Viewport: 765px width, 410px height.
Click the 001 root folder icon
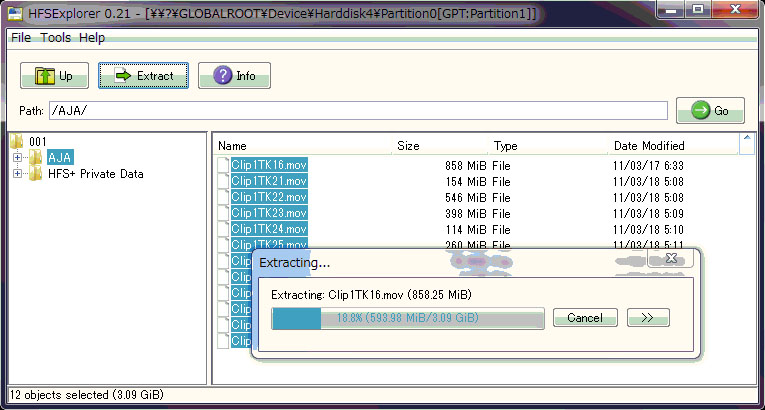tap(17, 142)
